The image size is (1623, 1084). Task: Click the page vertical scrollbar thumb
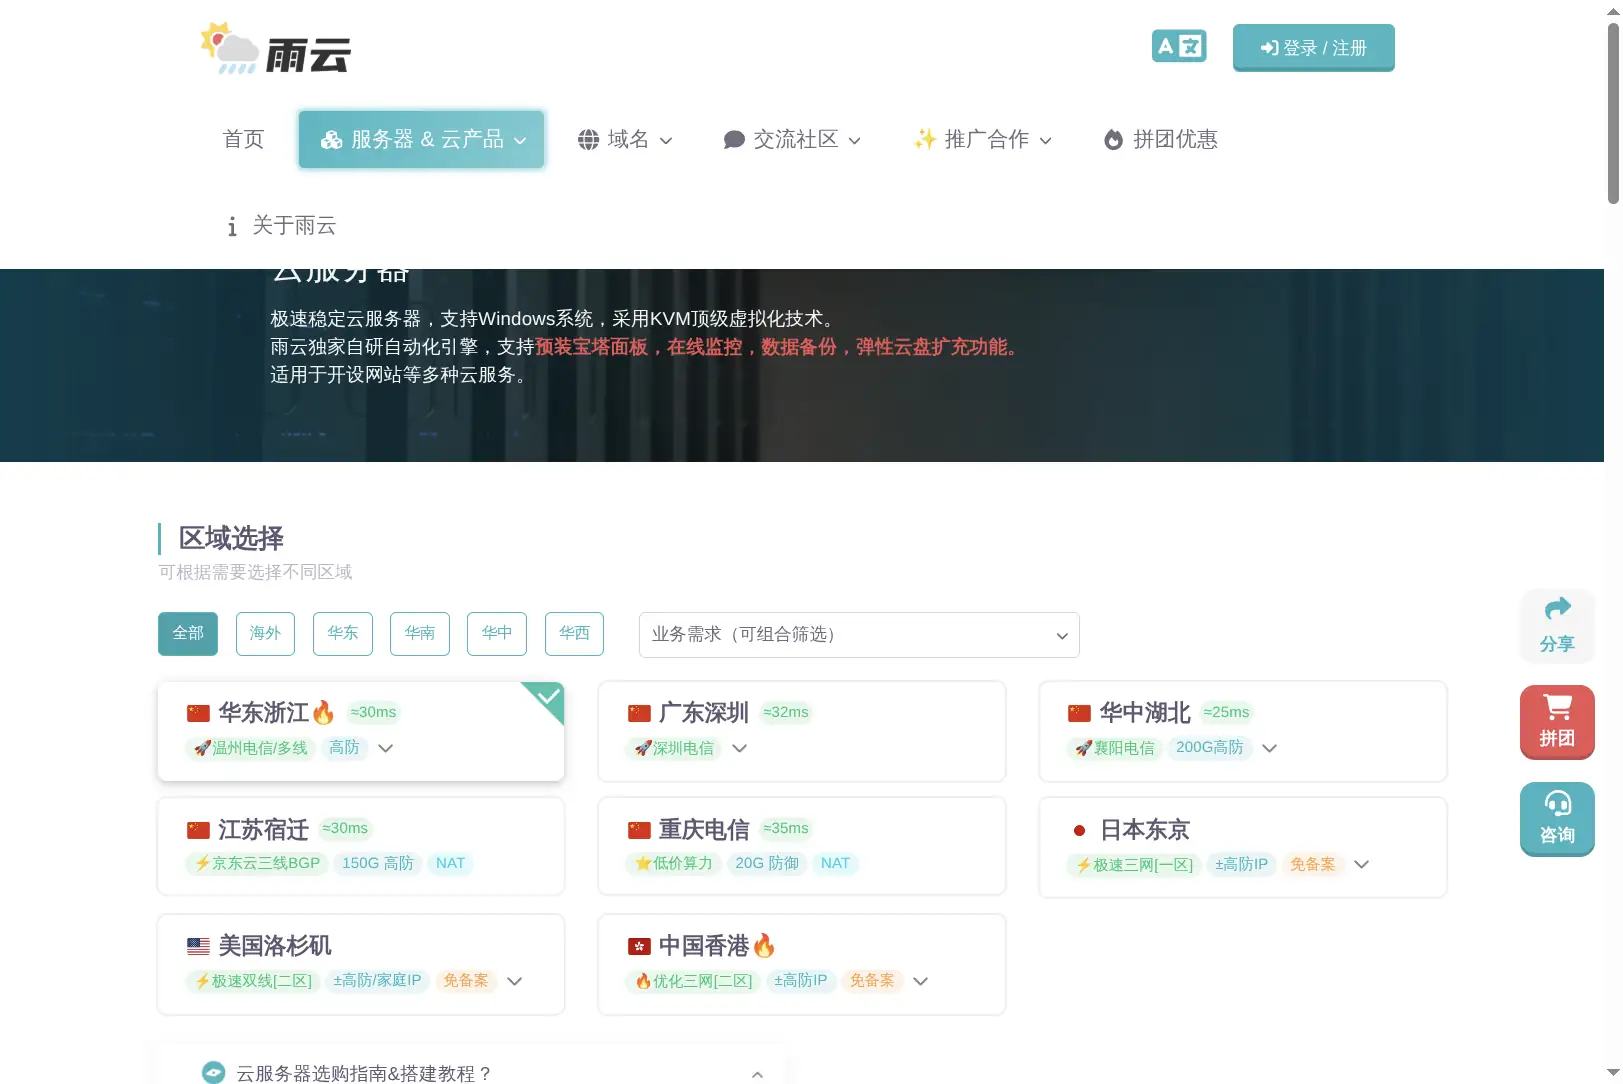[1613, 112]
